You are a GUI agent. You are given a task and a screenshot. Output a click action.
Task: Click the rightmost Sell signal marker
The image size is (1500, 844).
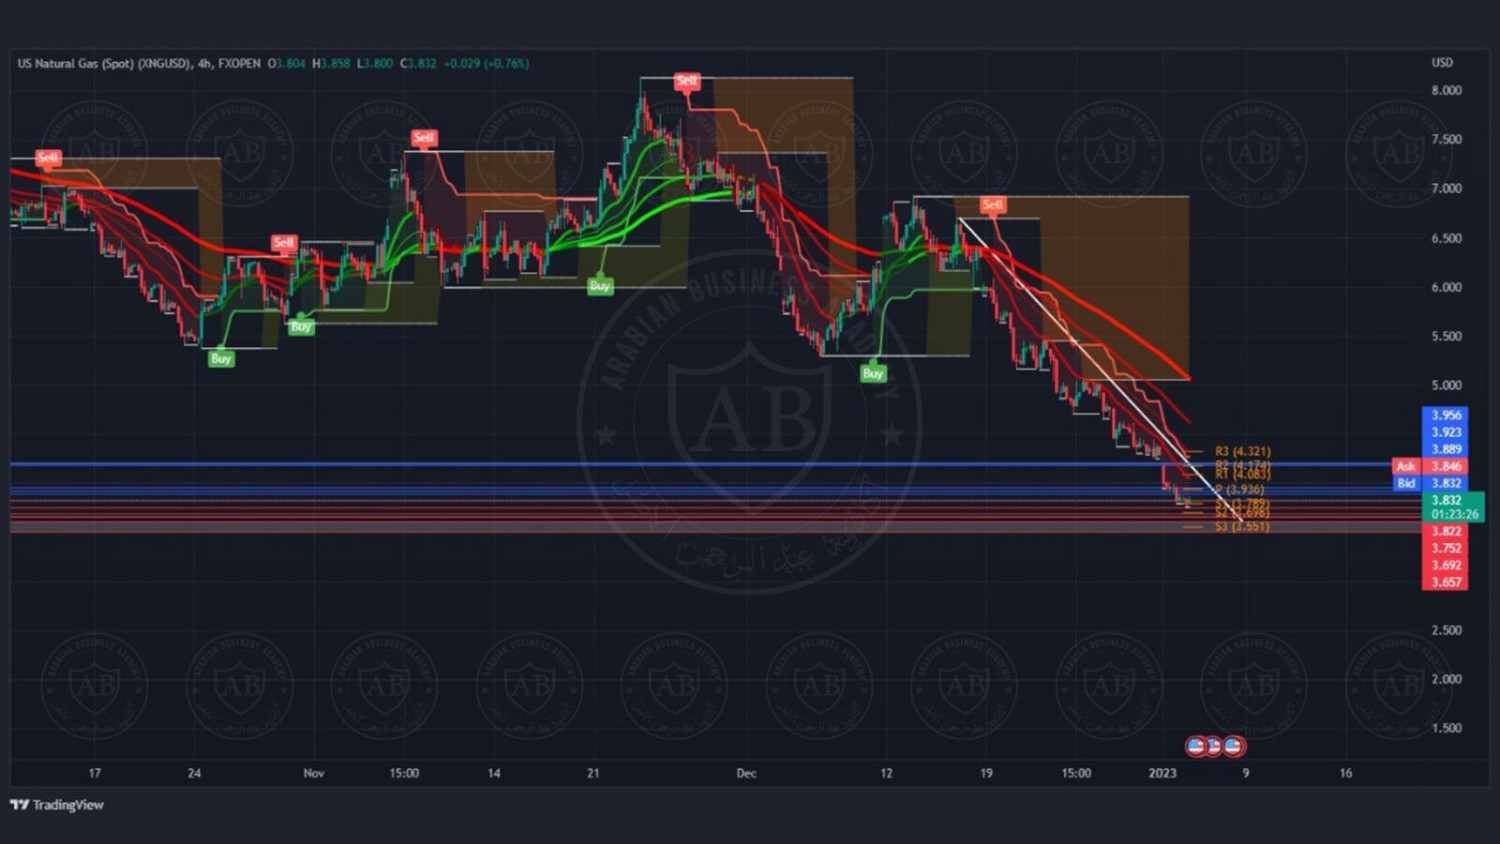point(992,205)
